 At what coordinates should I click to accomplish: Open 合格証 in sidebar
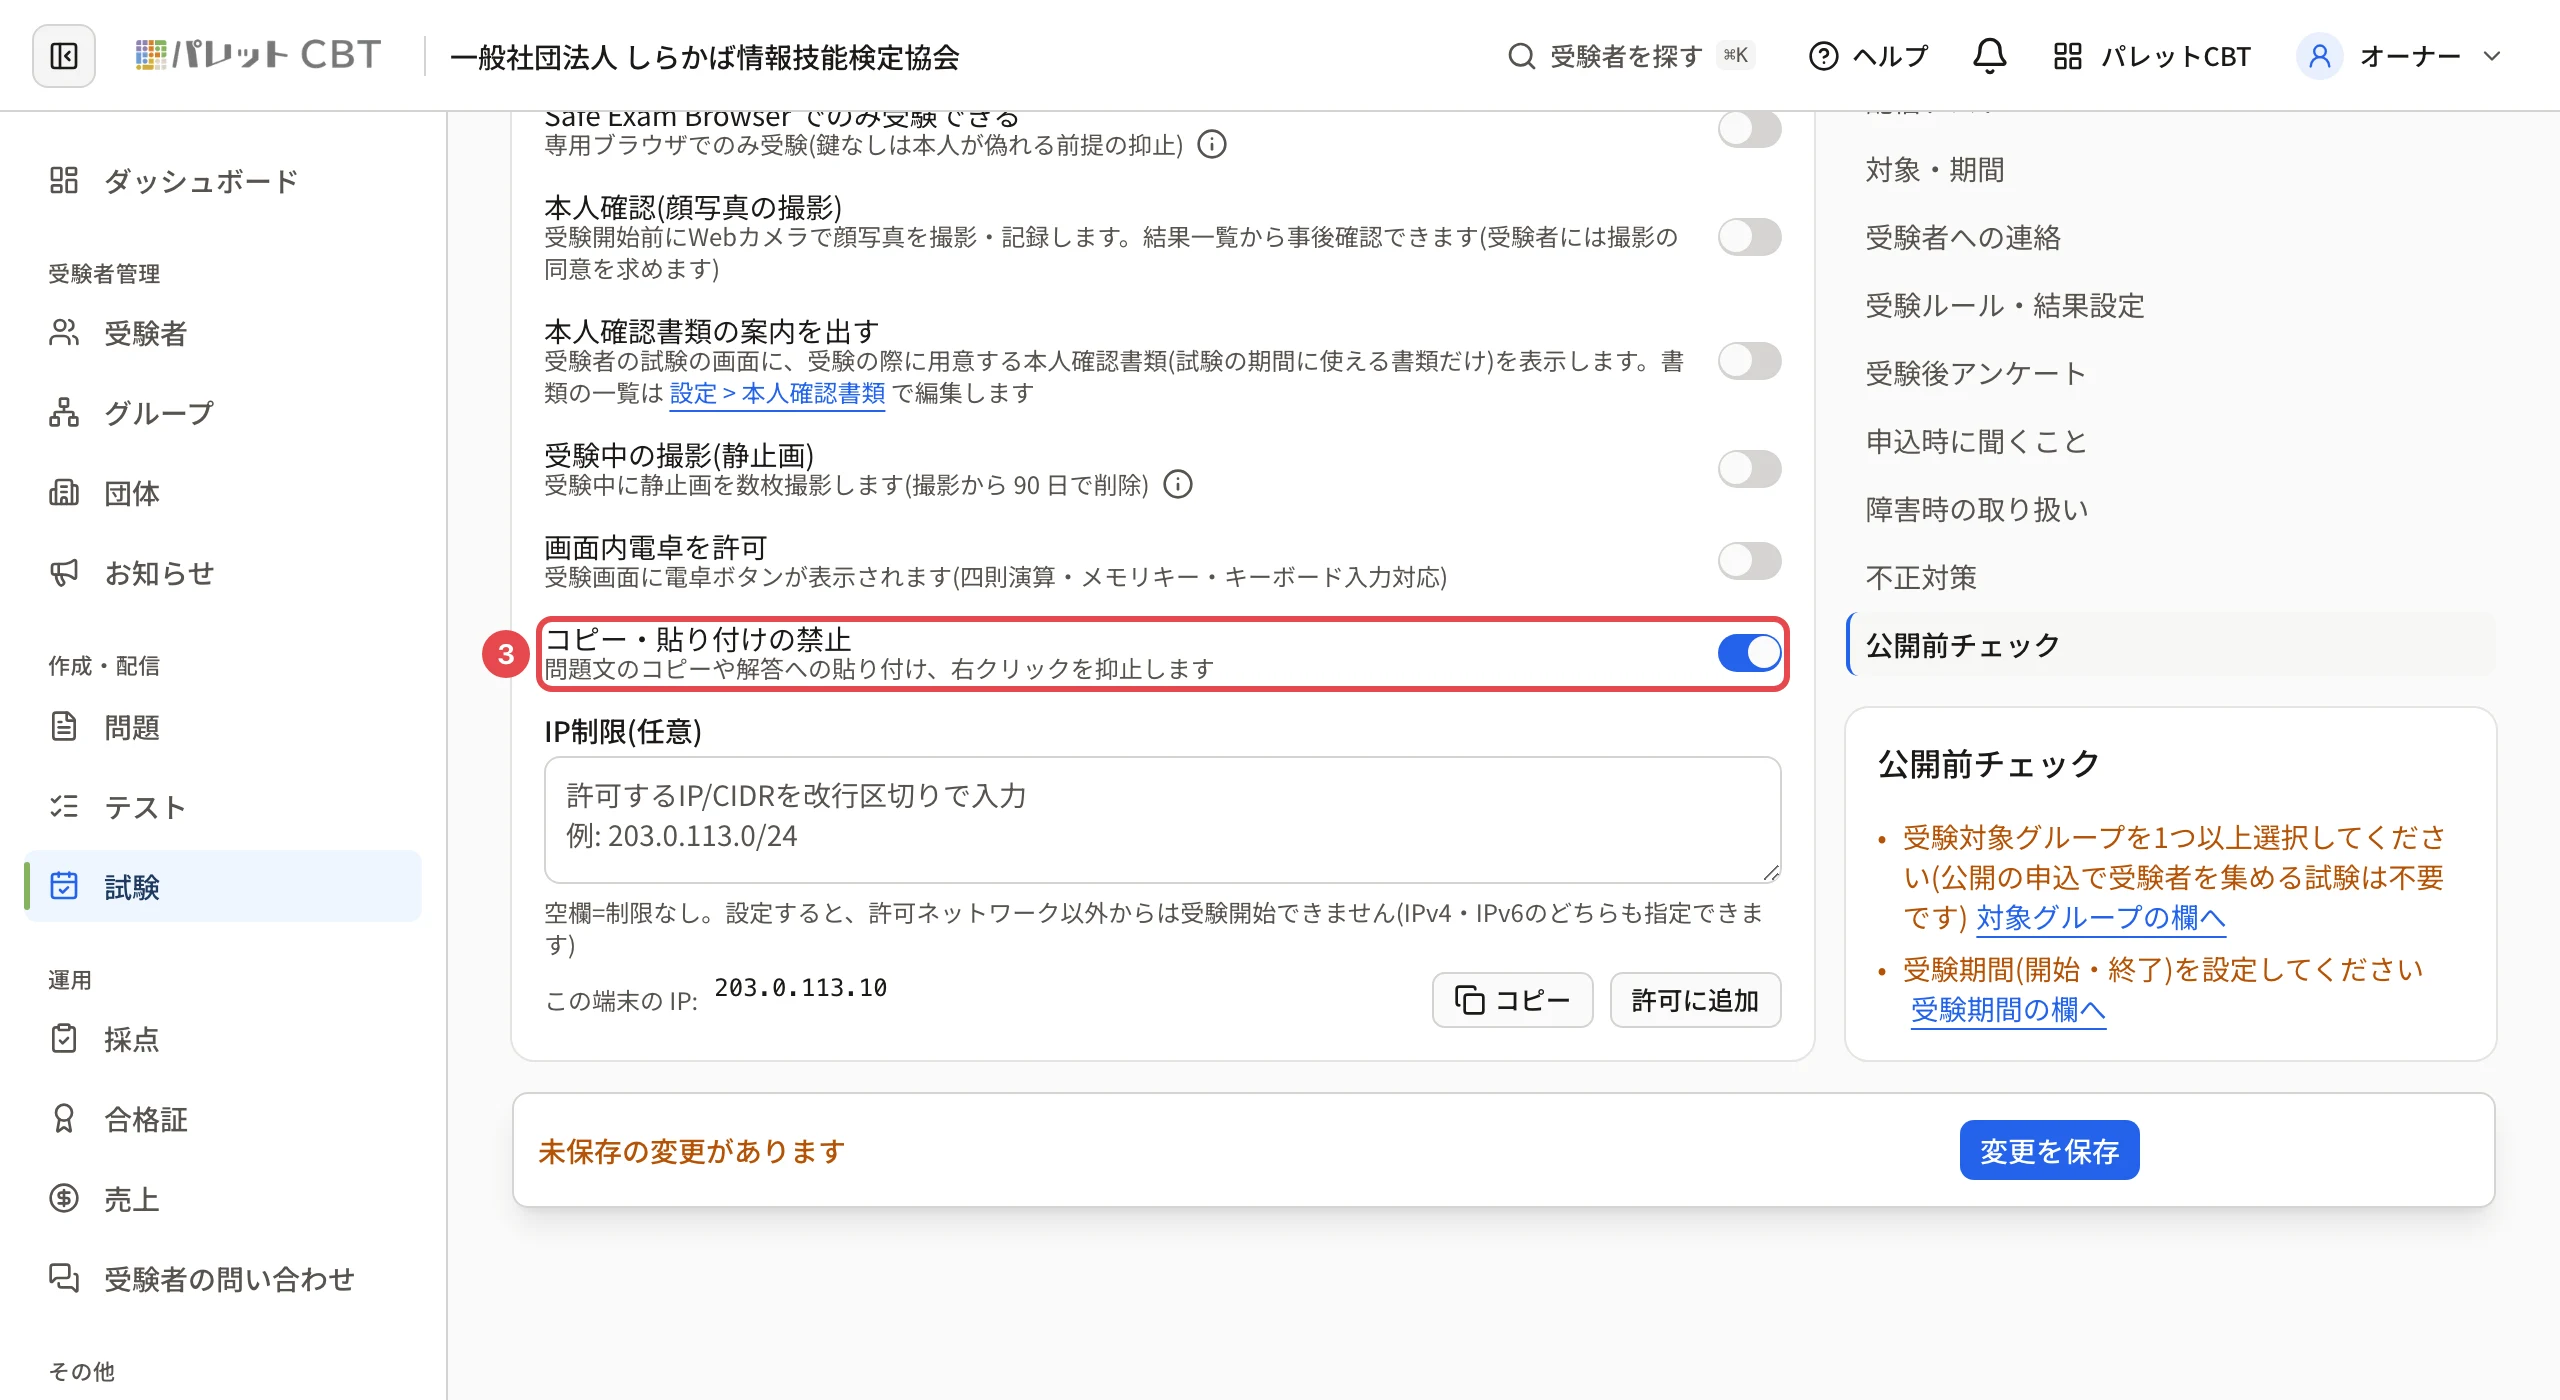tap(222, 1119)
